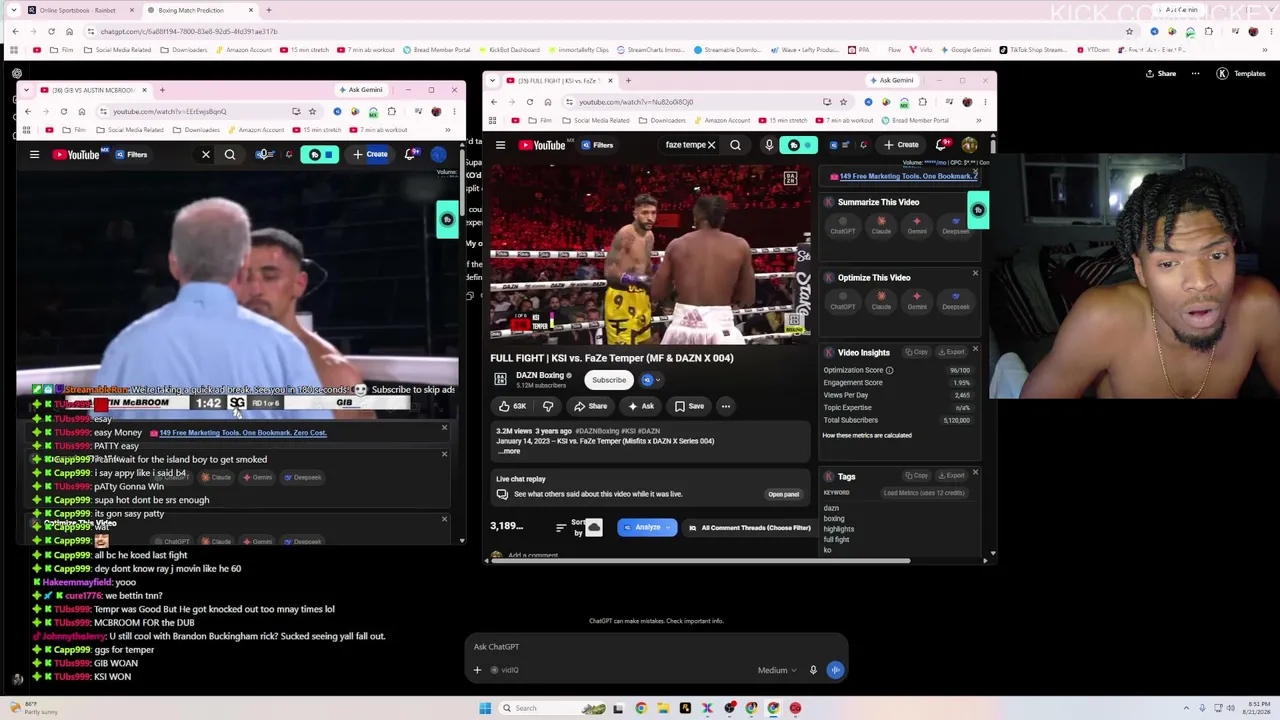Open ChatGPT Medium model selector

(x=776, y=670)
